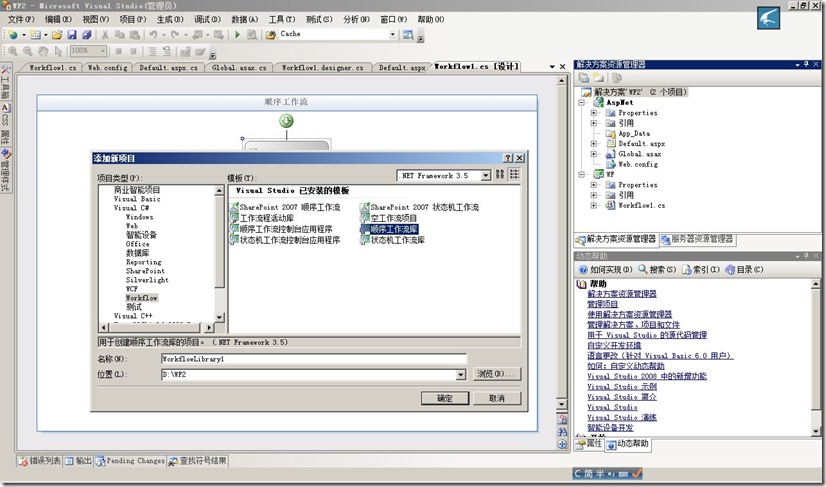Select 顺序工作流控制台应用程序 template
This screenshot has width=826, height=487.
281,229
